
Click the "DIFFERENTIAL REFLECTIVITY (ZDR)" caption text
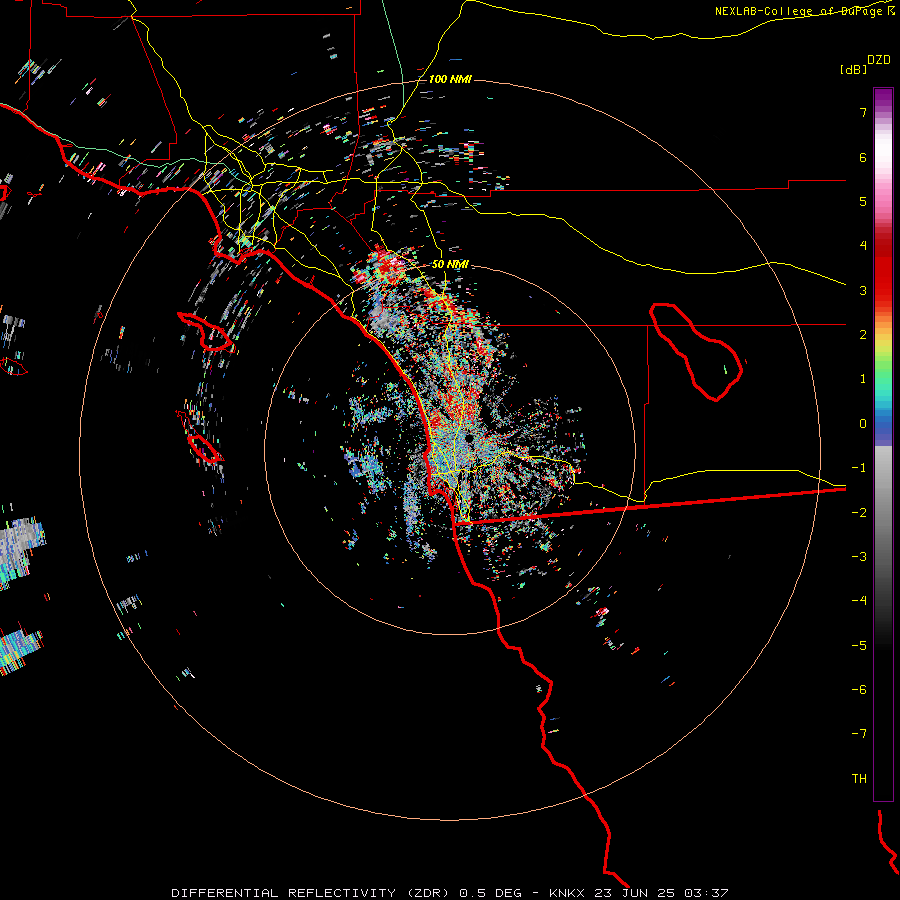tap(312, 893)
